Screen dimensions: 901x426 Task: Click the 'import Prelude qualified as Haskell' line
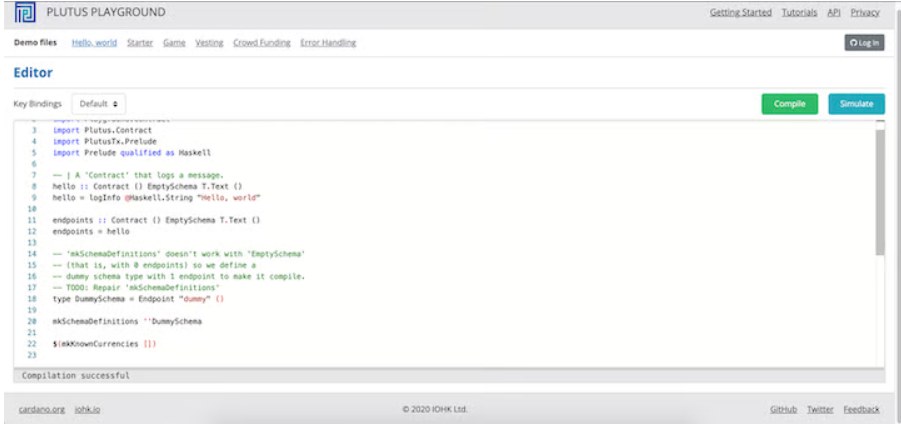[132, 153]
